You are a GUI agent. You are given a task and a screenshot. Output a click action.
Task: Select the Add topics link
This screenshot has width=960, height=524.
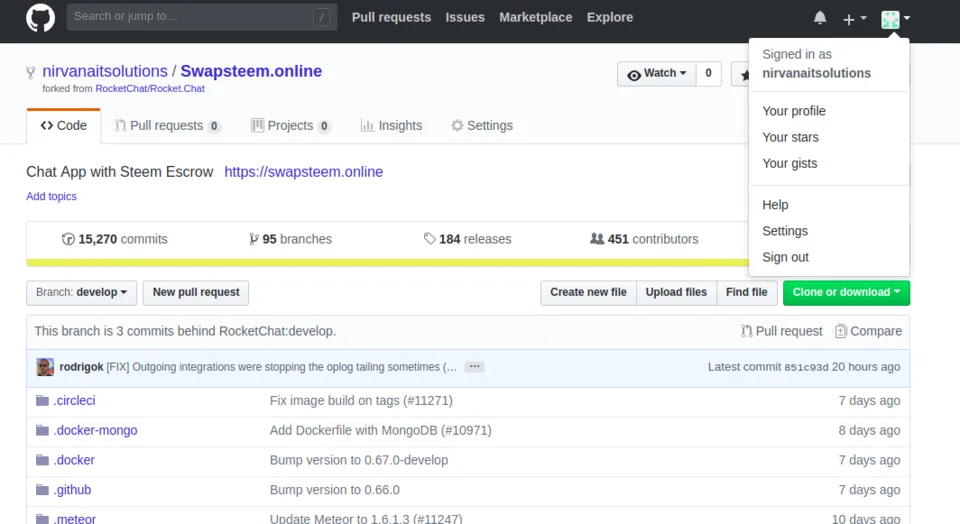tap(51, 196)
